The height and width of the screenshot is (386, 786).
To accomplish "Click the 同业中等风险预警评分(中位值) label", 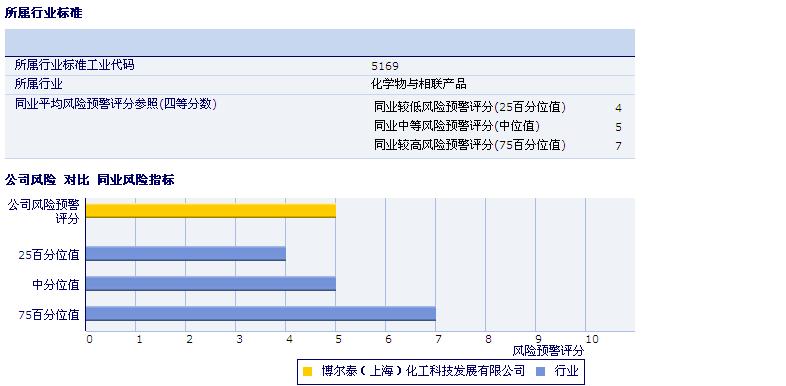I will 457,126.
